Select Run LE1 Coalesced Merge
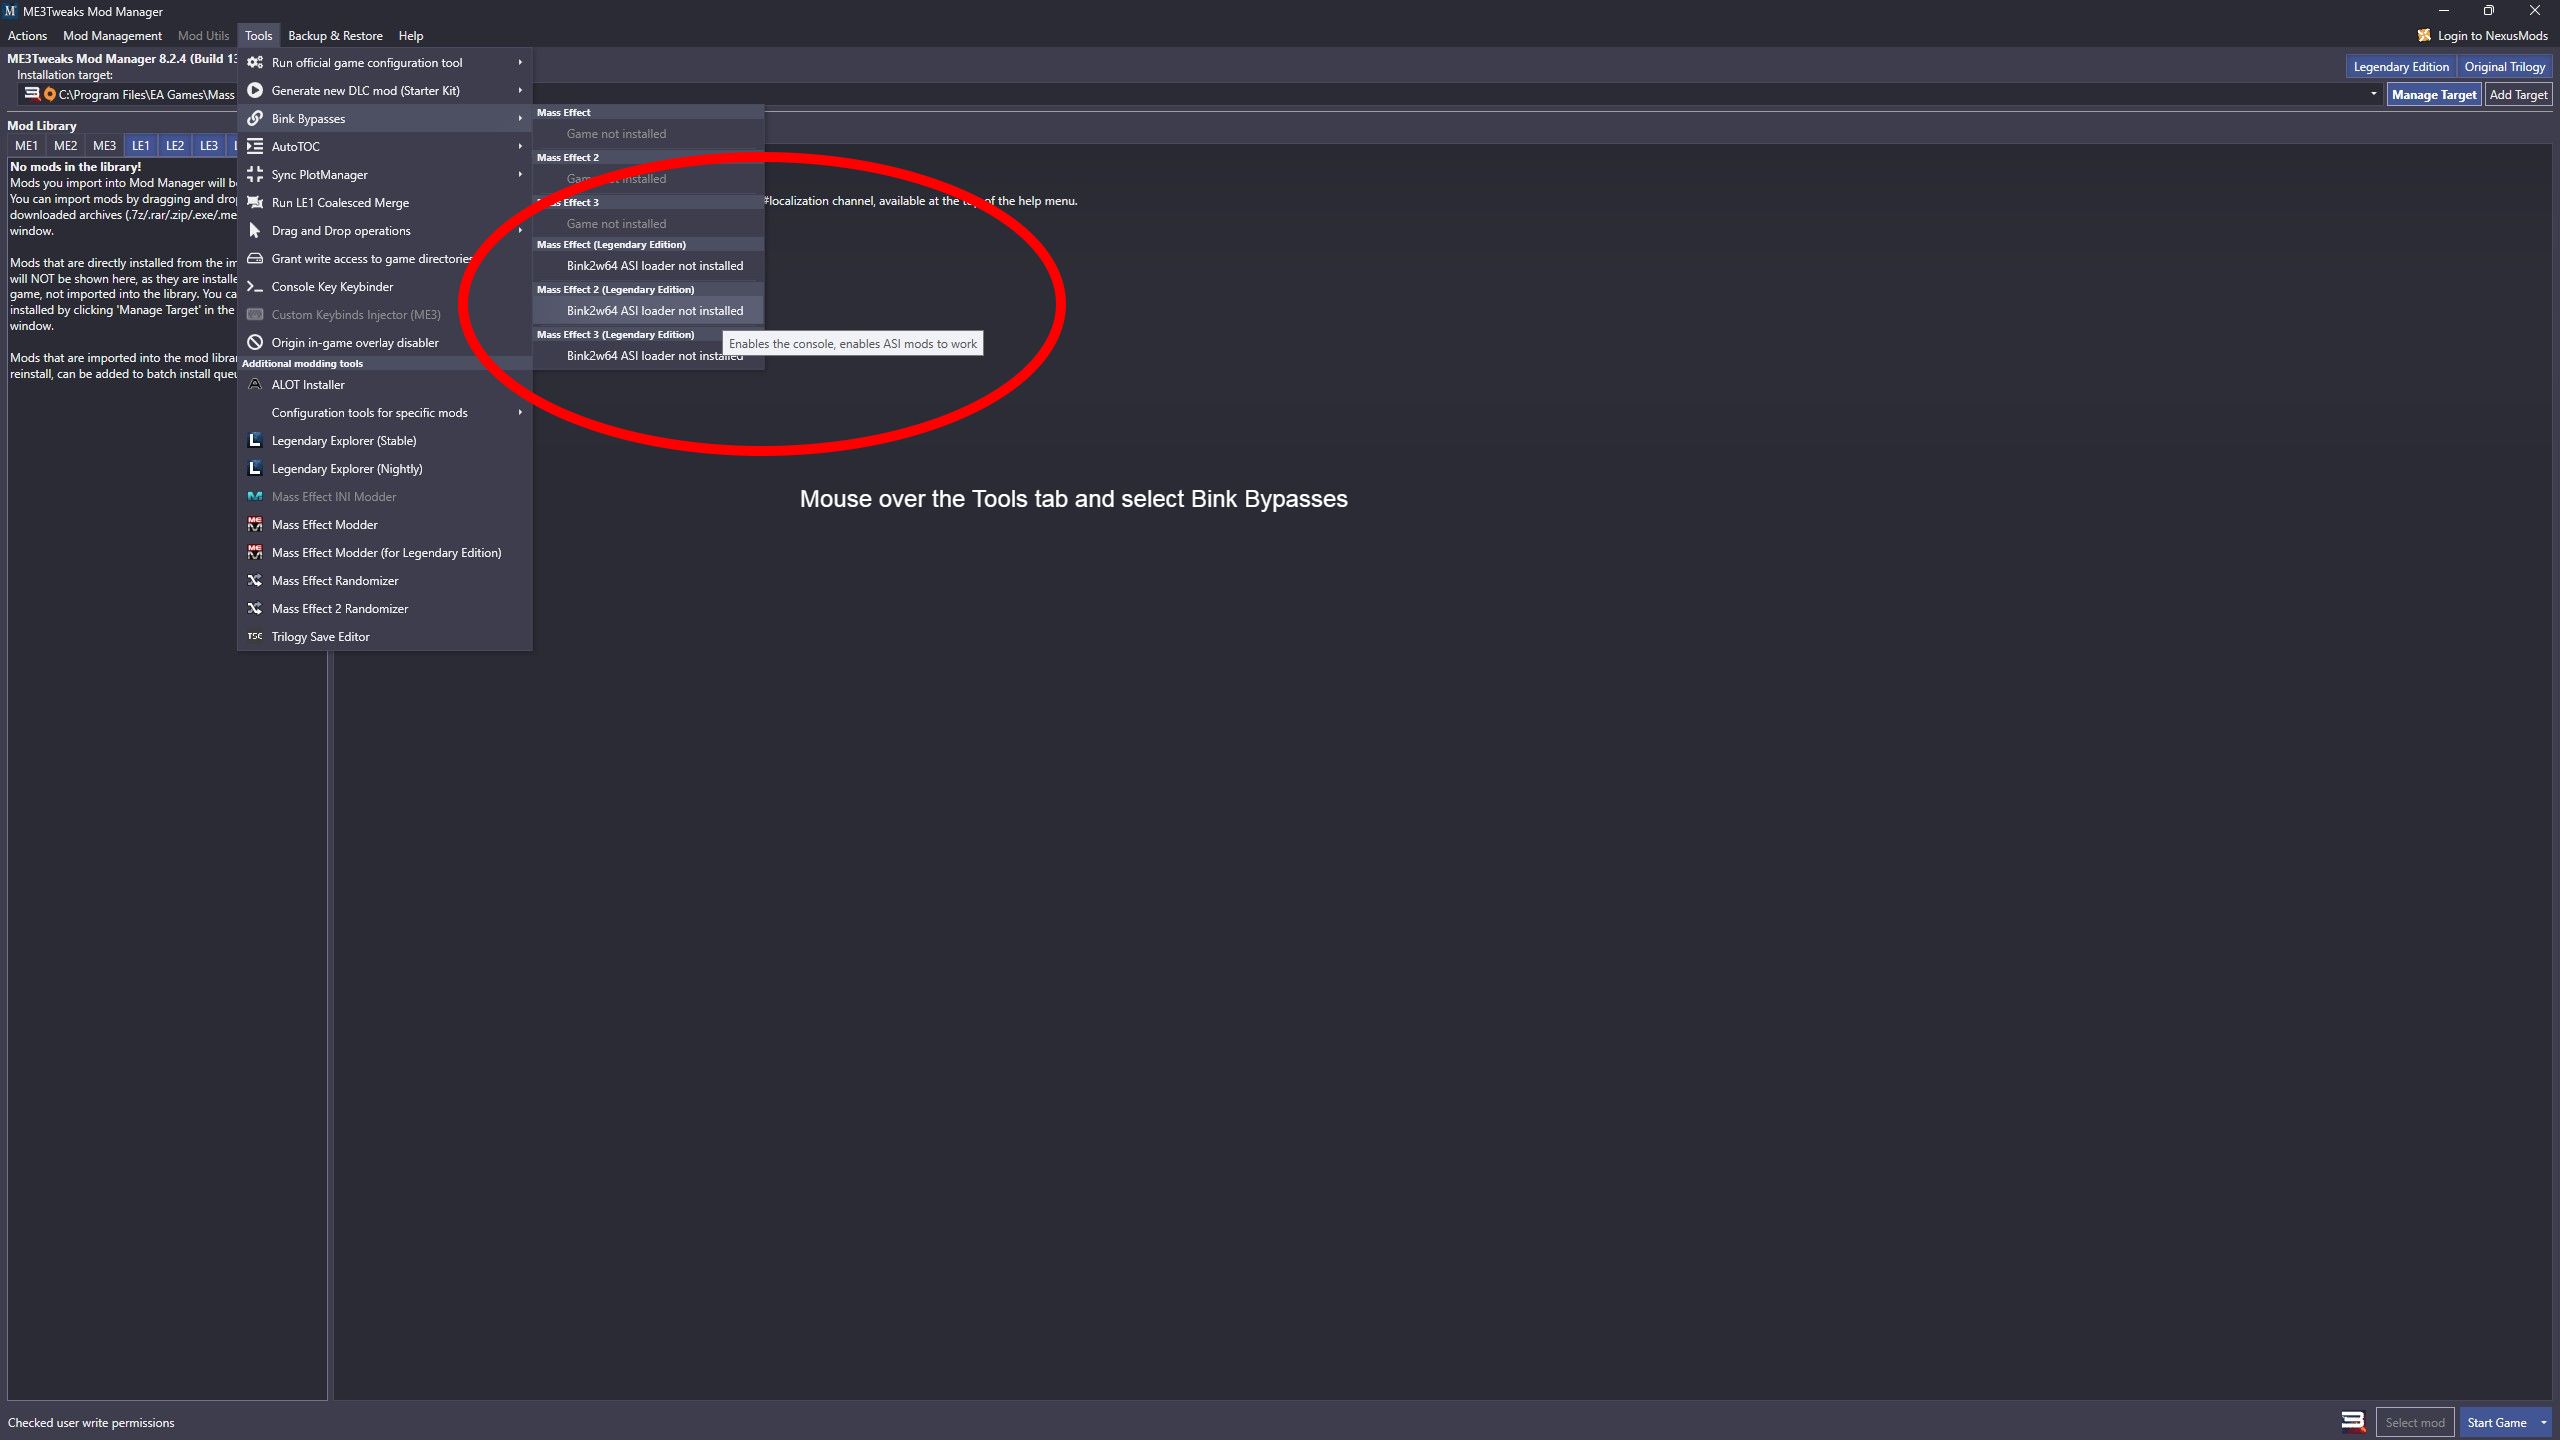Viewport: 2560px width, 1440px height. (339, 202)
